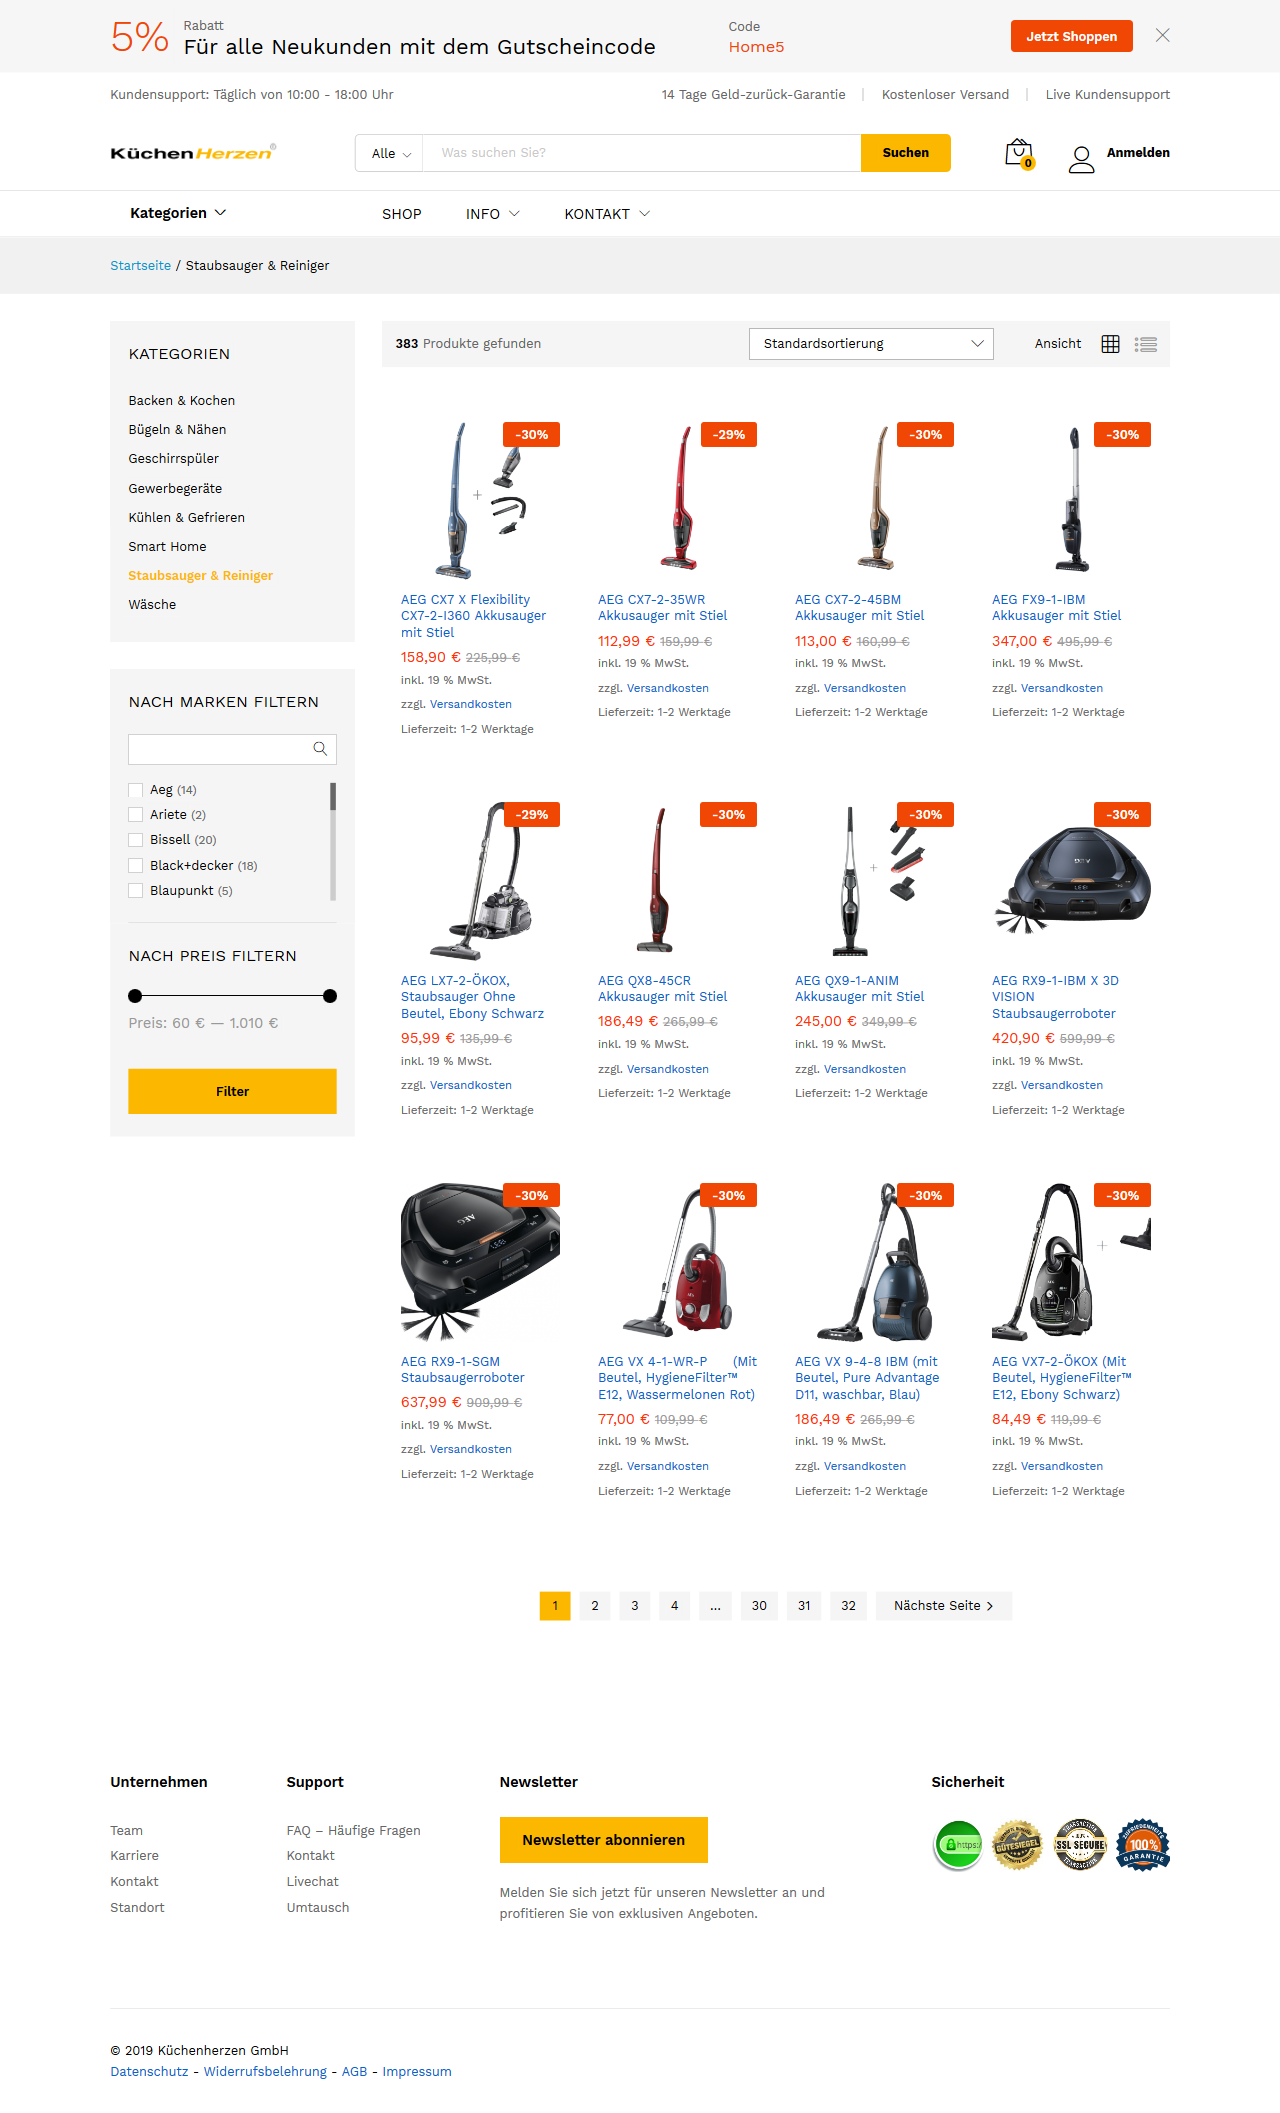Screen dimensions: 1280x2113
Task: Click the user account icon
Action: tap(1081, 159)
